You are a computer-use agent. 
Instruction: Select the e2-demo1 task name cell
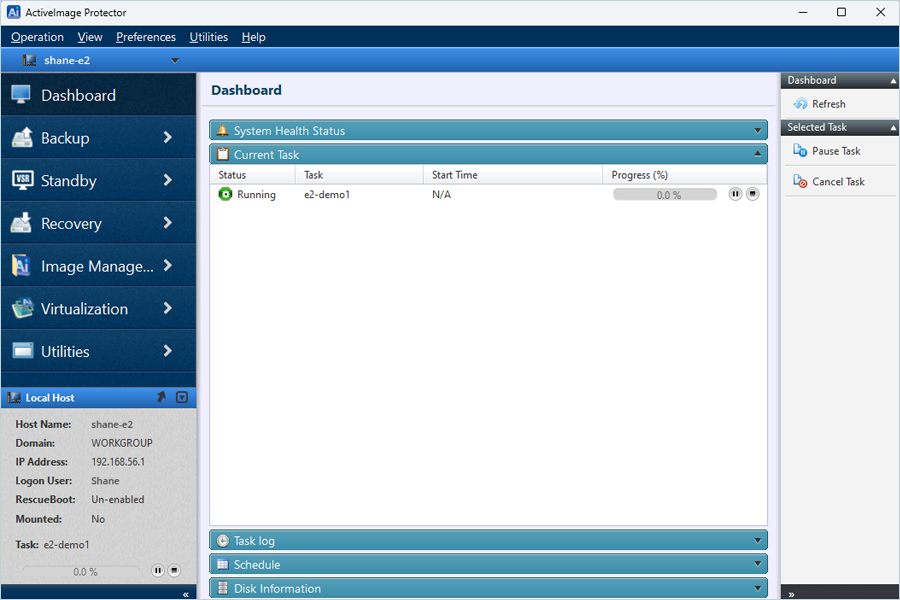coord(327,195)
